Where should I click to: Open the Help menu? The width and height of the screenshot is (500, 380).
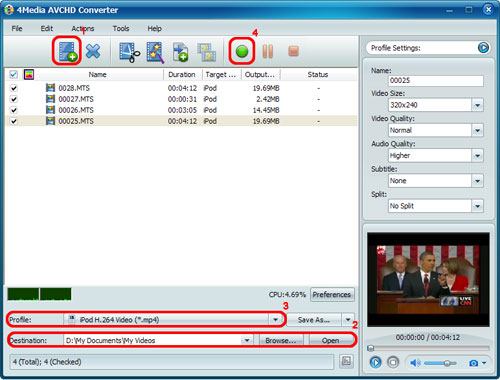click(x=154, y=29)
